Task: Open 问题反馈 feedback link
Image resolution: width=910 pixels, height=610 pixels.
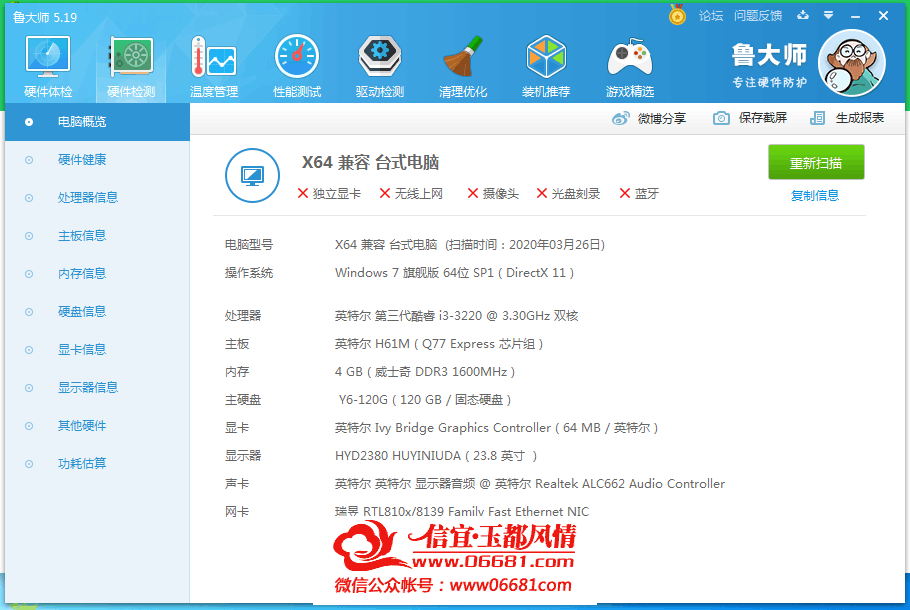Action: pos(758,16)
